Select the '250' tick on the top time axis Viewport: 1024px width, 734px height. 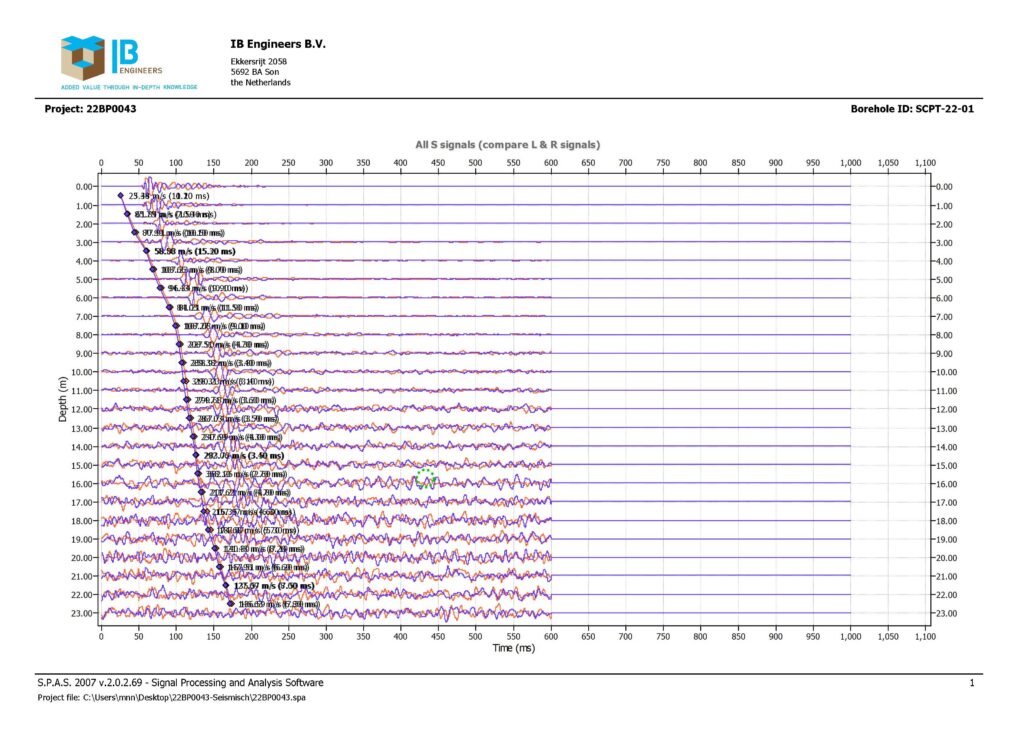288,163
